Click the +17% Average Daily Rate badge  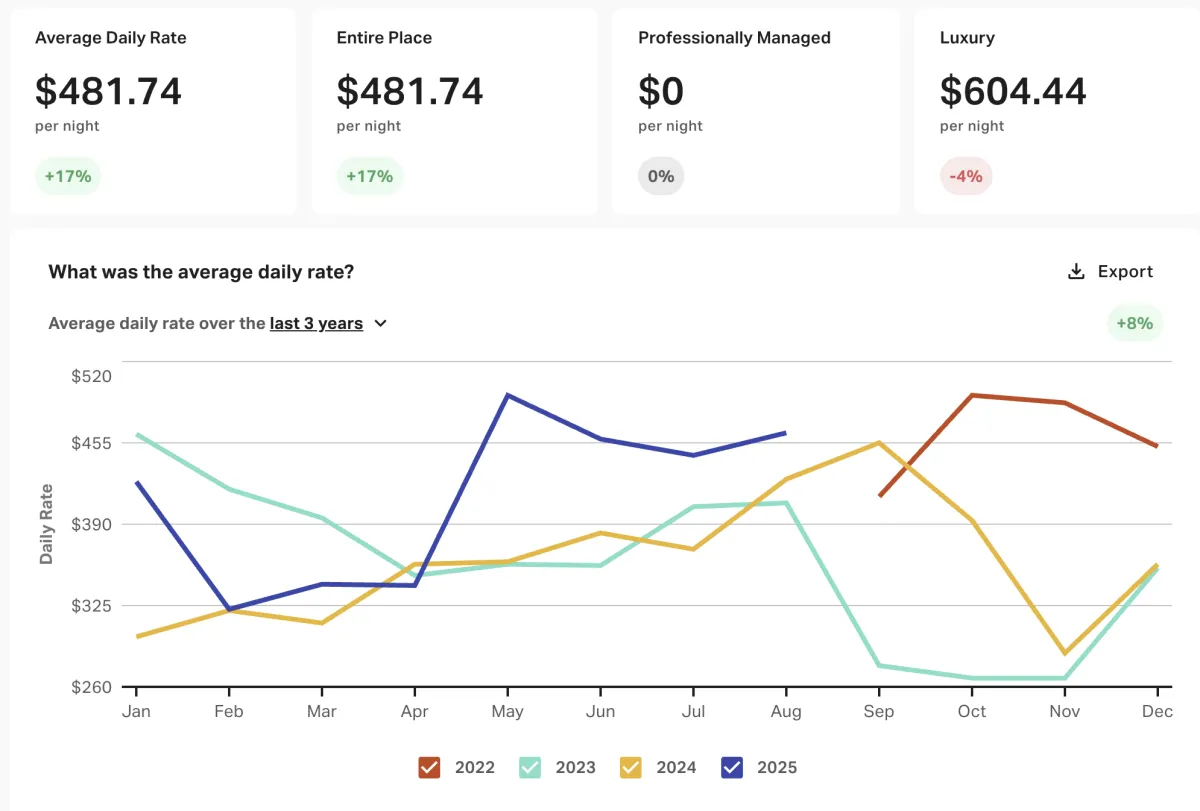[68, 177]
